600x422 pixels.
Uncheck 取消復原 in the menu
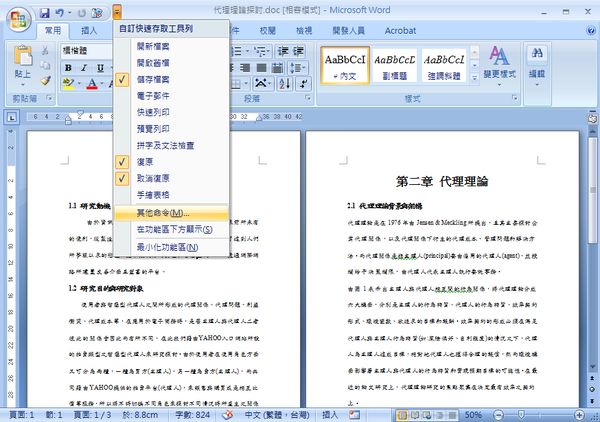click(171, 178)
